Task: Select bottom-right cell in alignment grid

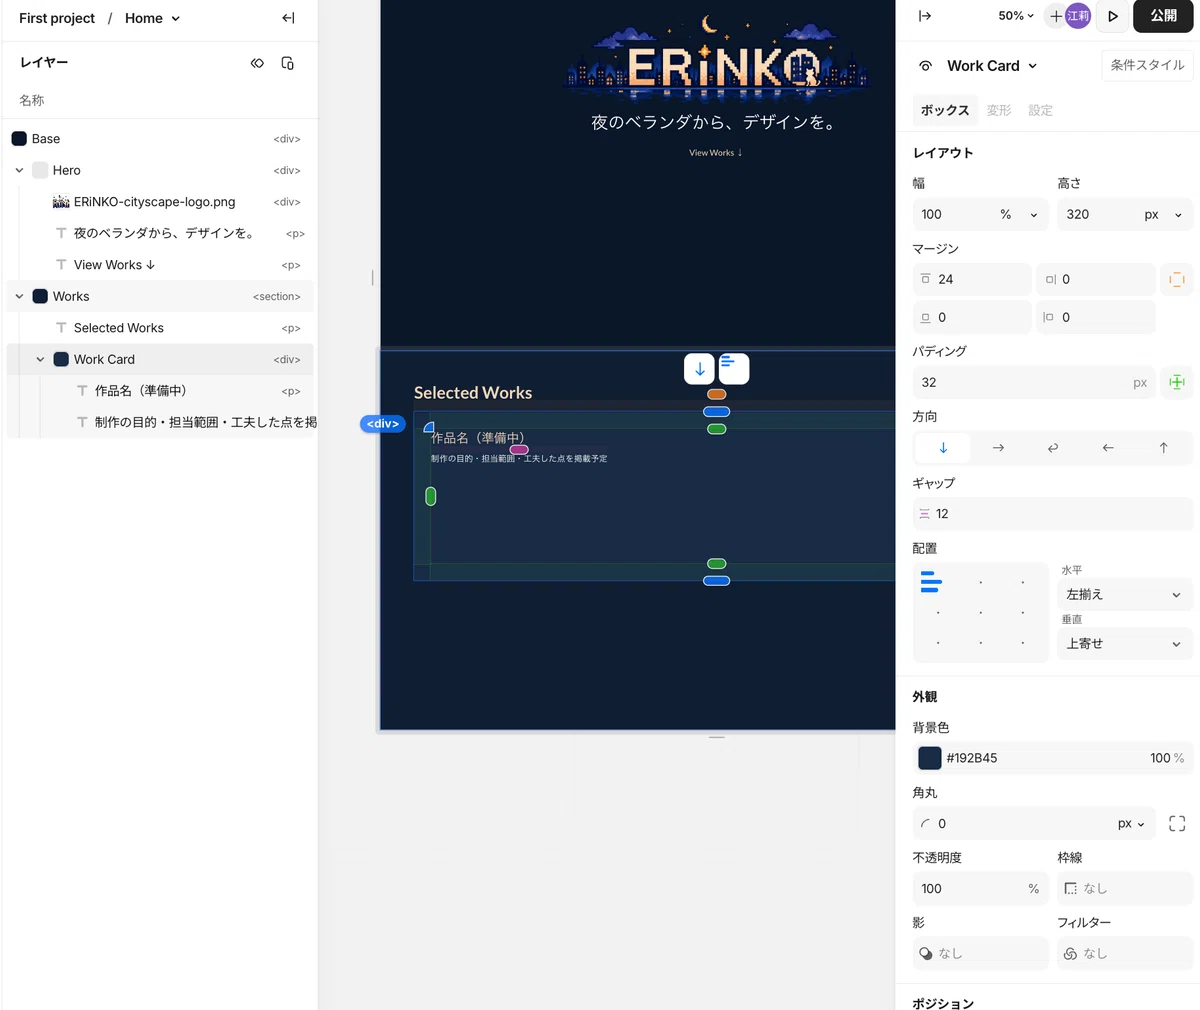Action: [x=1022, y=643]
